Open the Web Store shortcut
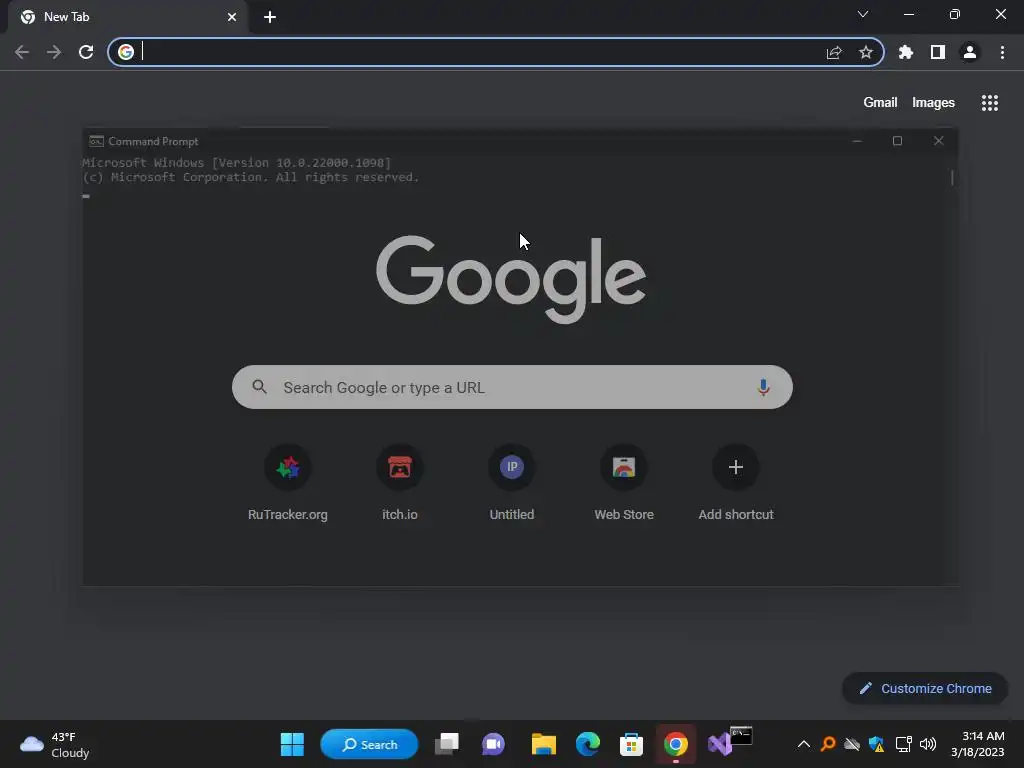The image size is (1024, 768). [624, 483]
